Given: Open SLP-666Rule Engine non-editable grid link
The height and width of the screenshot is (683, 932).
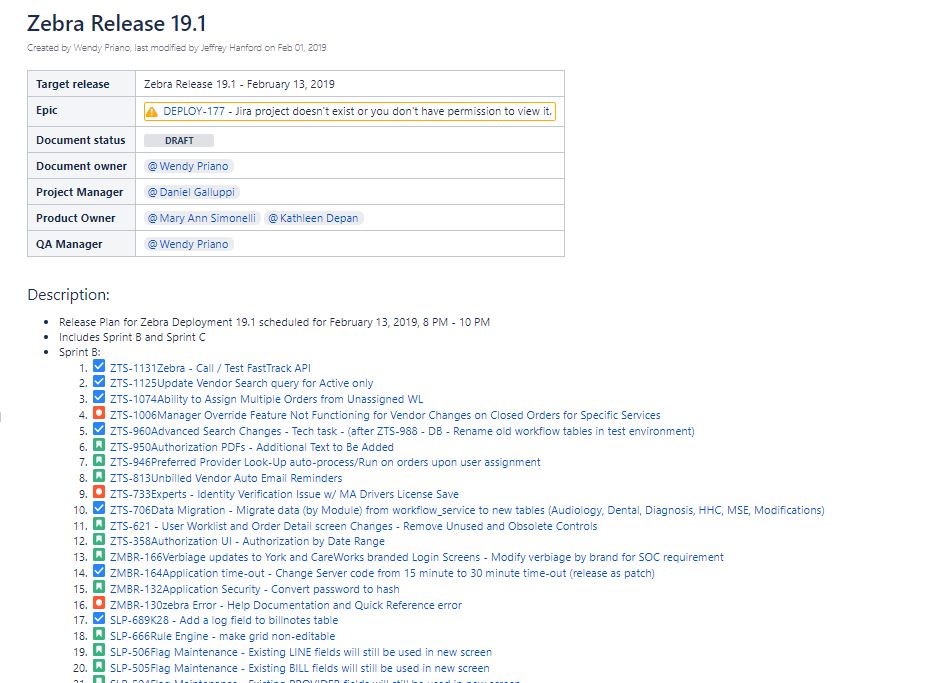Looking at the screenshot, I should [x=222, y=636].
